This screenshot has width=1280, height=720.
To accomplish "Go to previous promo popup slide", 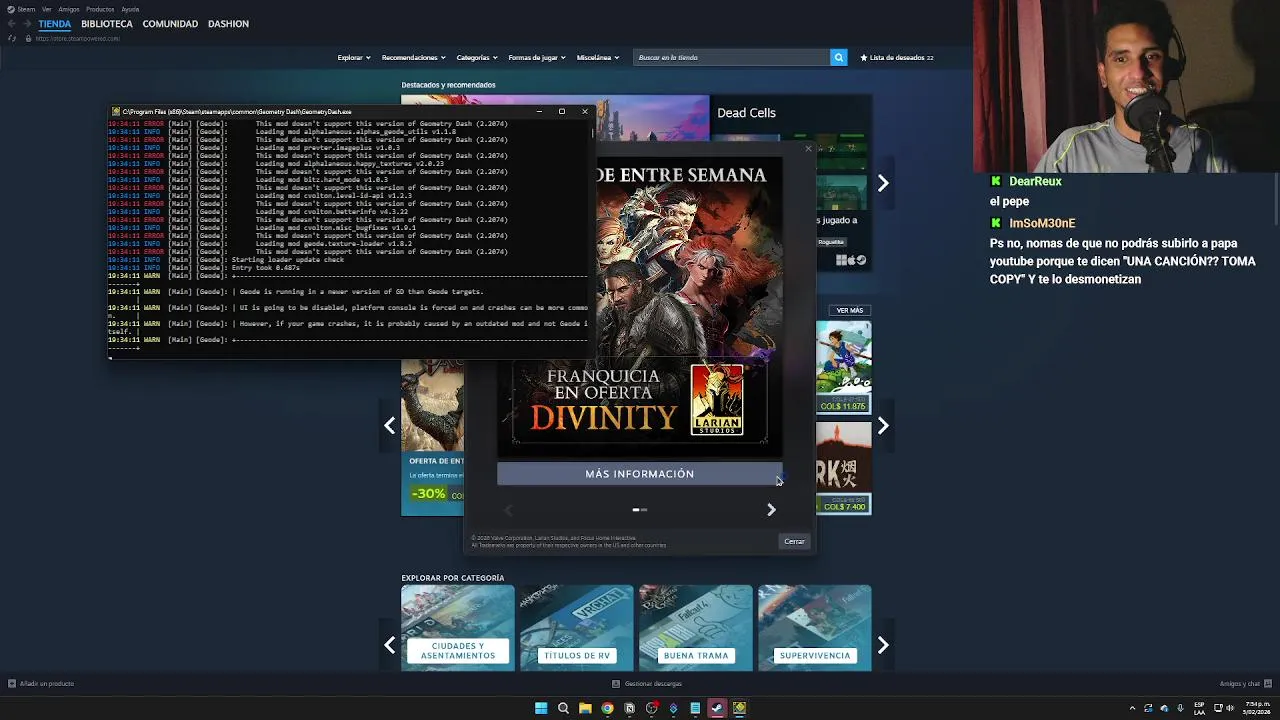I will [508, 510].
